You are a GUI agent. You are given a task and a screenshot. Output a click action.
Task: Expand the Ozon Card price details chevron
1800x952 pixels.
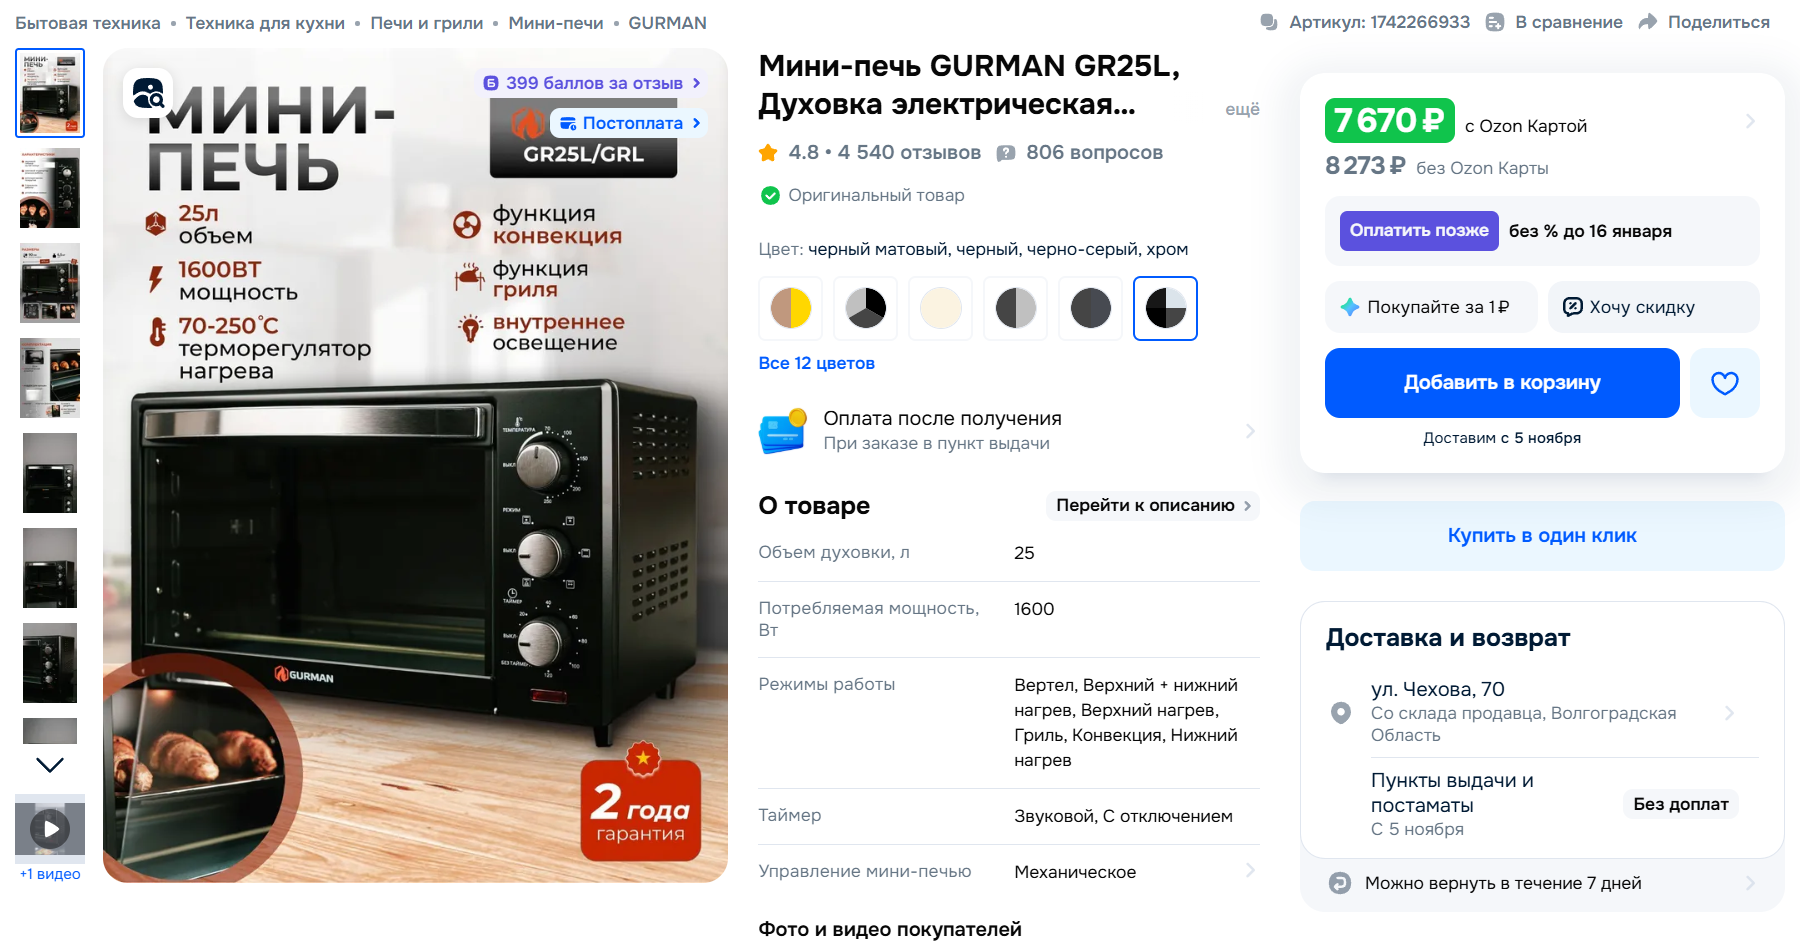coord(1750,121)
